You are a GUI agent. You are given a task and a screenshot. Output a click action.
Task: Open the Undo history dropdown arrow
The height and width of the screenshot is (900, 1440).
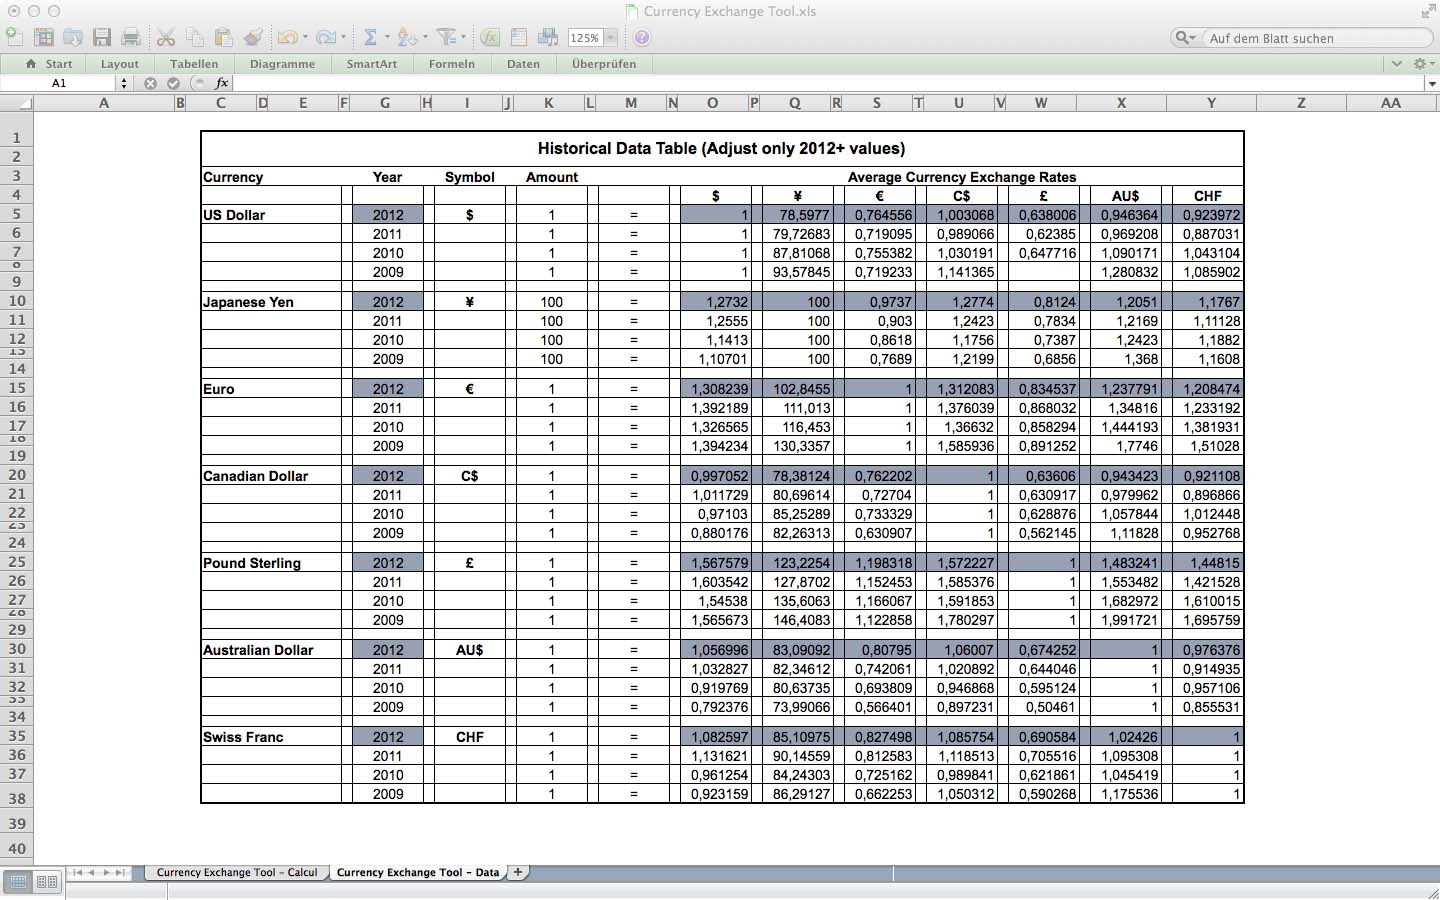(x=305, y=37)
